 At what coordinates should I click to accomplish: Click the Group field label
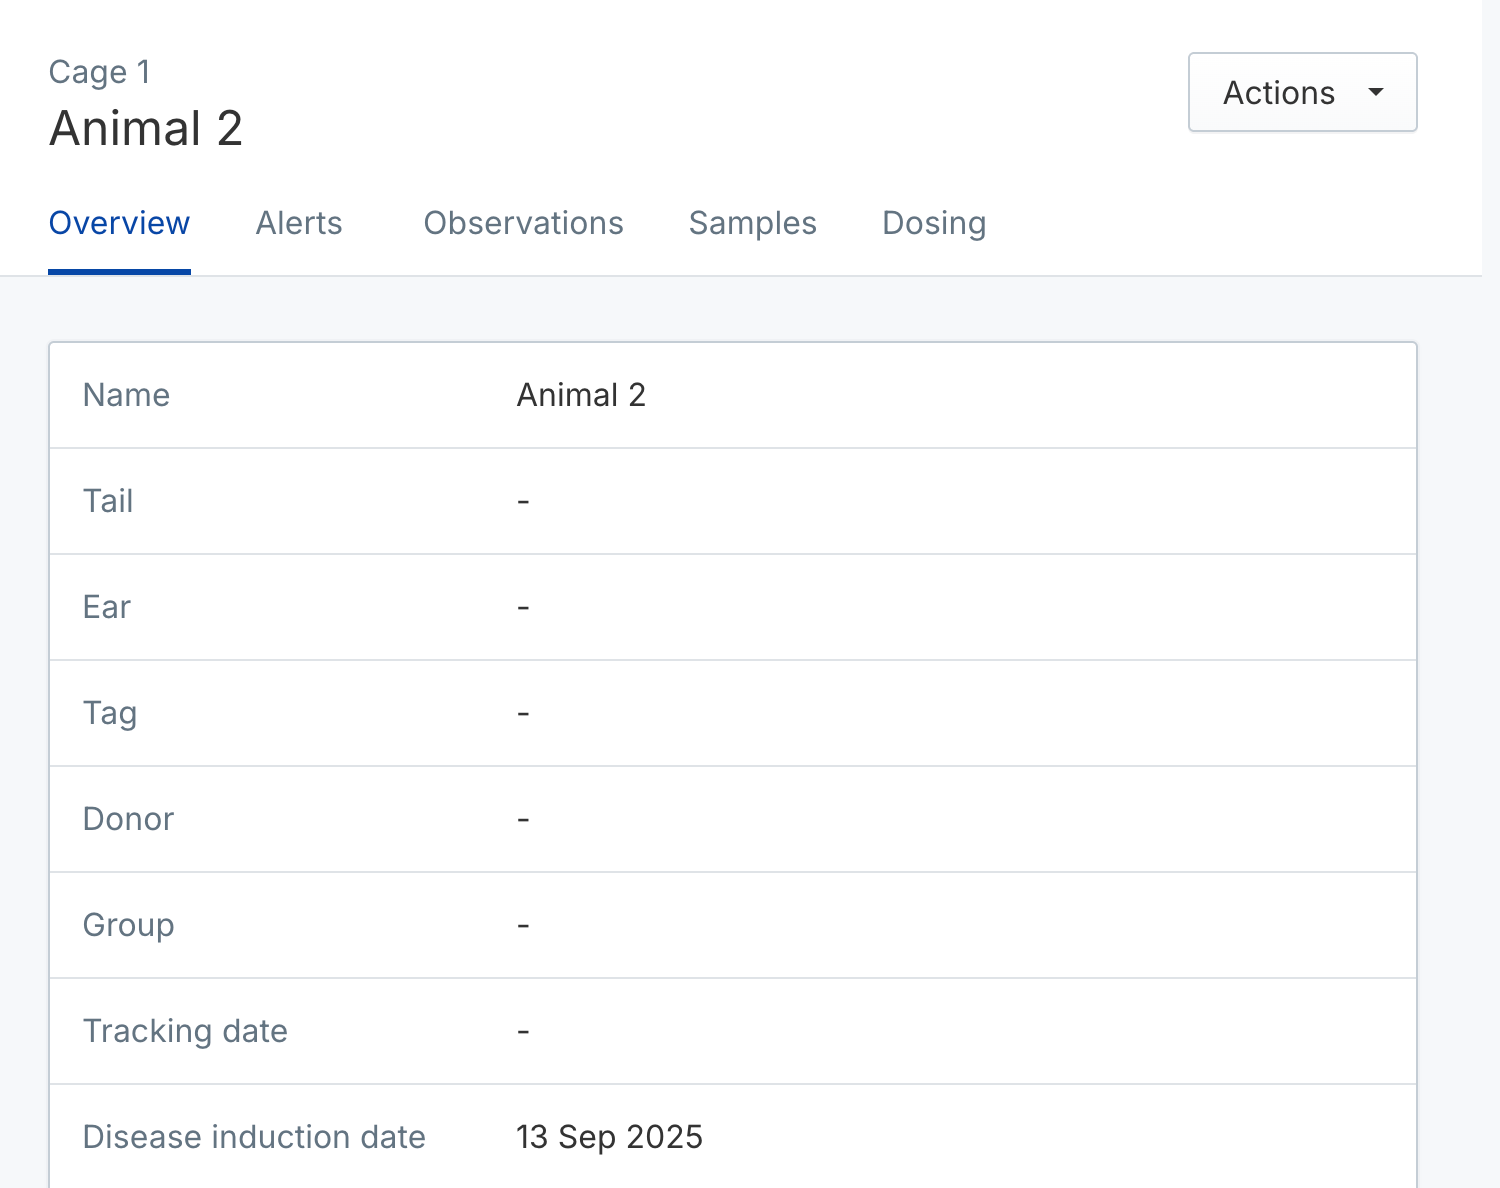[128, 925]
